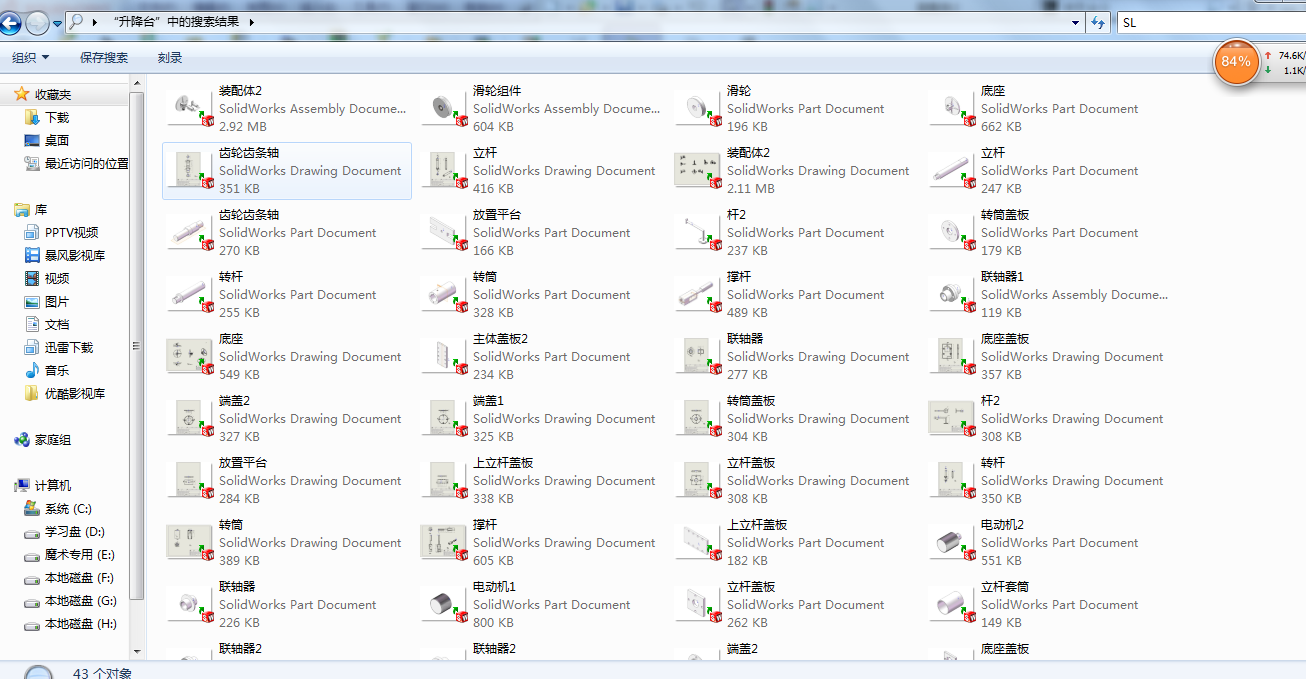The image size is (1306, 679).
Task: Select the 滑轮组件 assembly file icon
Action: [444, 108]
